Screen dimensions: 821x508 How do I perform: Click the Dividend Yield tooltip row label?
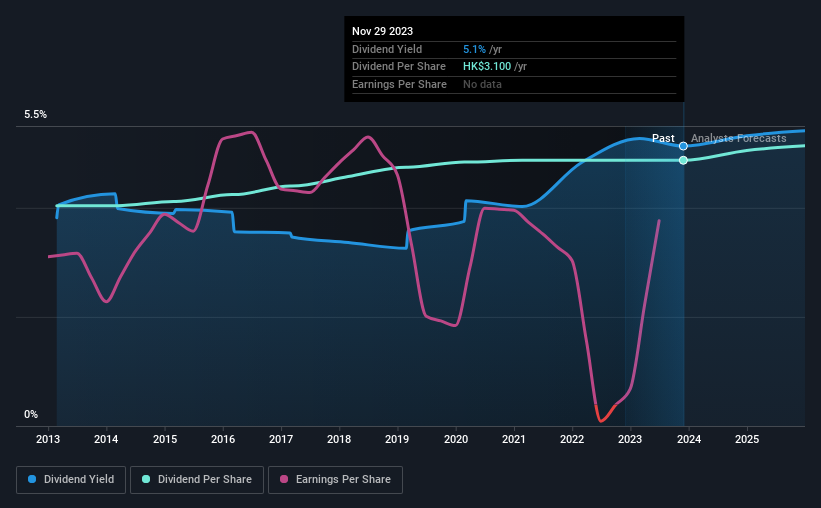387,49
